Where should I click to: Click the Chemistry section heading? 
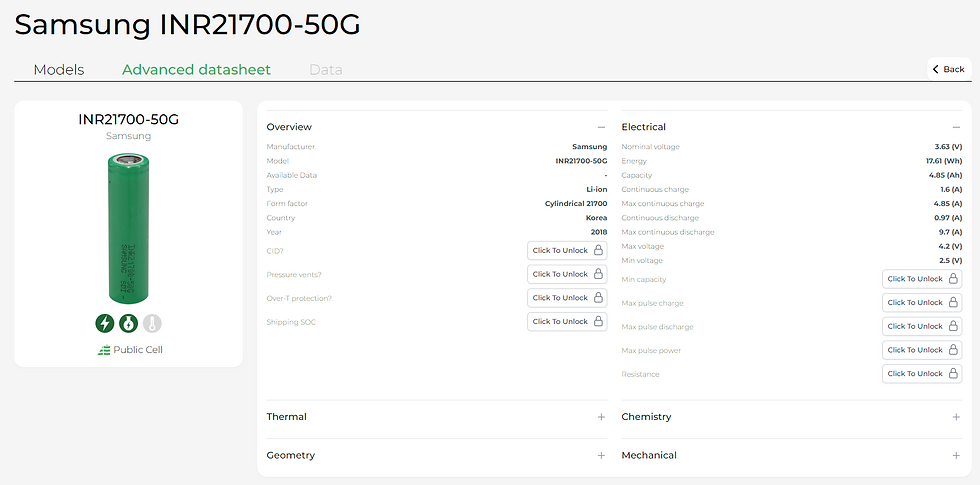[x=646, y=417]
